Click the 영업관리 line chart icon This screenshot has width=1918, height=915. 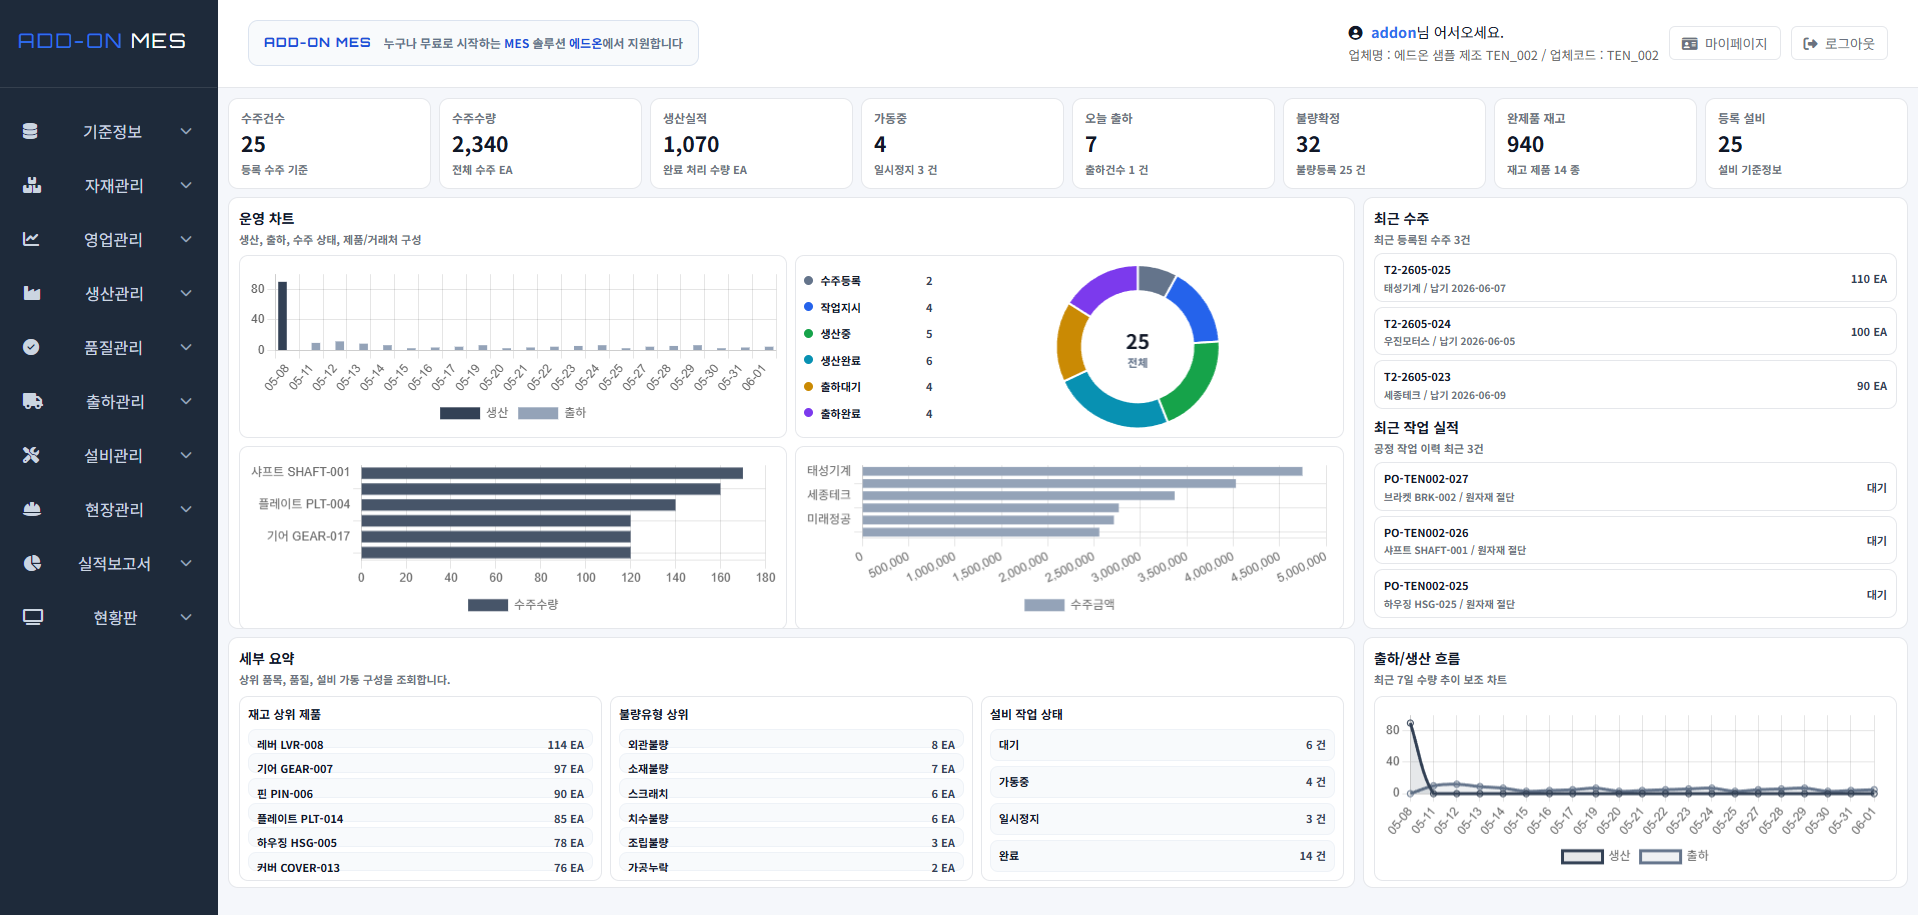[31, 239]
